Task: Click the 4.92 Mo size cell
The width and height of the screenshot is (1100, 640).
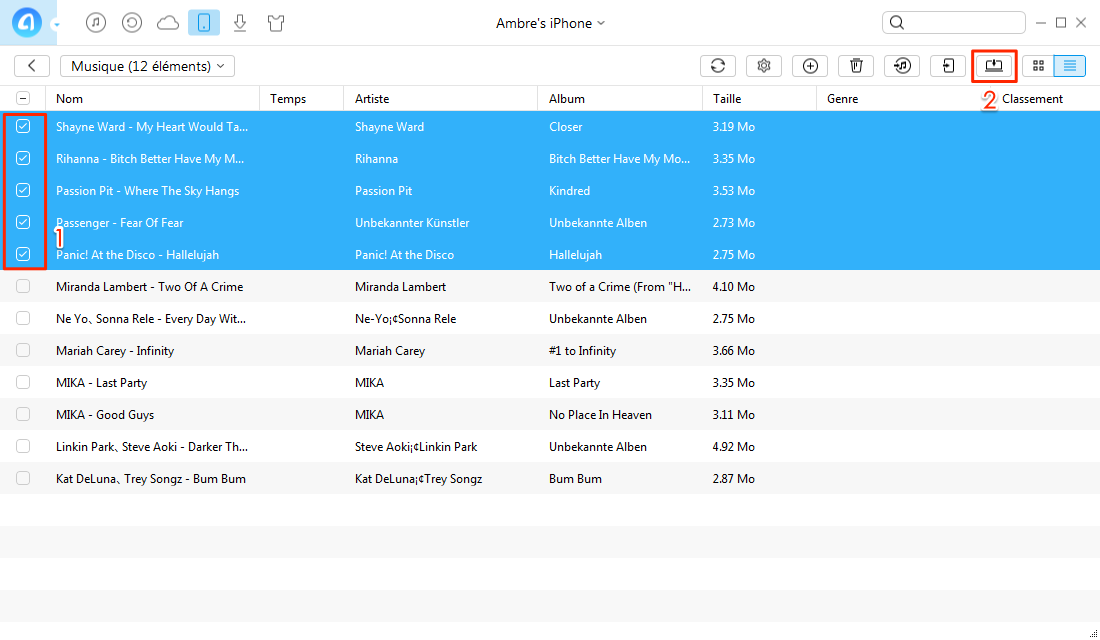Action: coord(734,447)
